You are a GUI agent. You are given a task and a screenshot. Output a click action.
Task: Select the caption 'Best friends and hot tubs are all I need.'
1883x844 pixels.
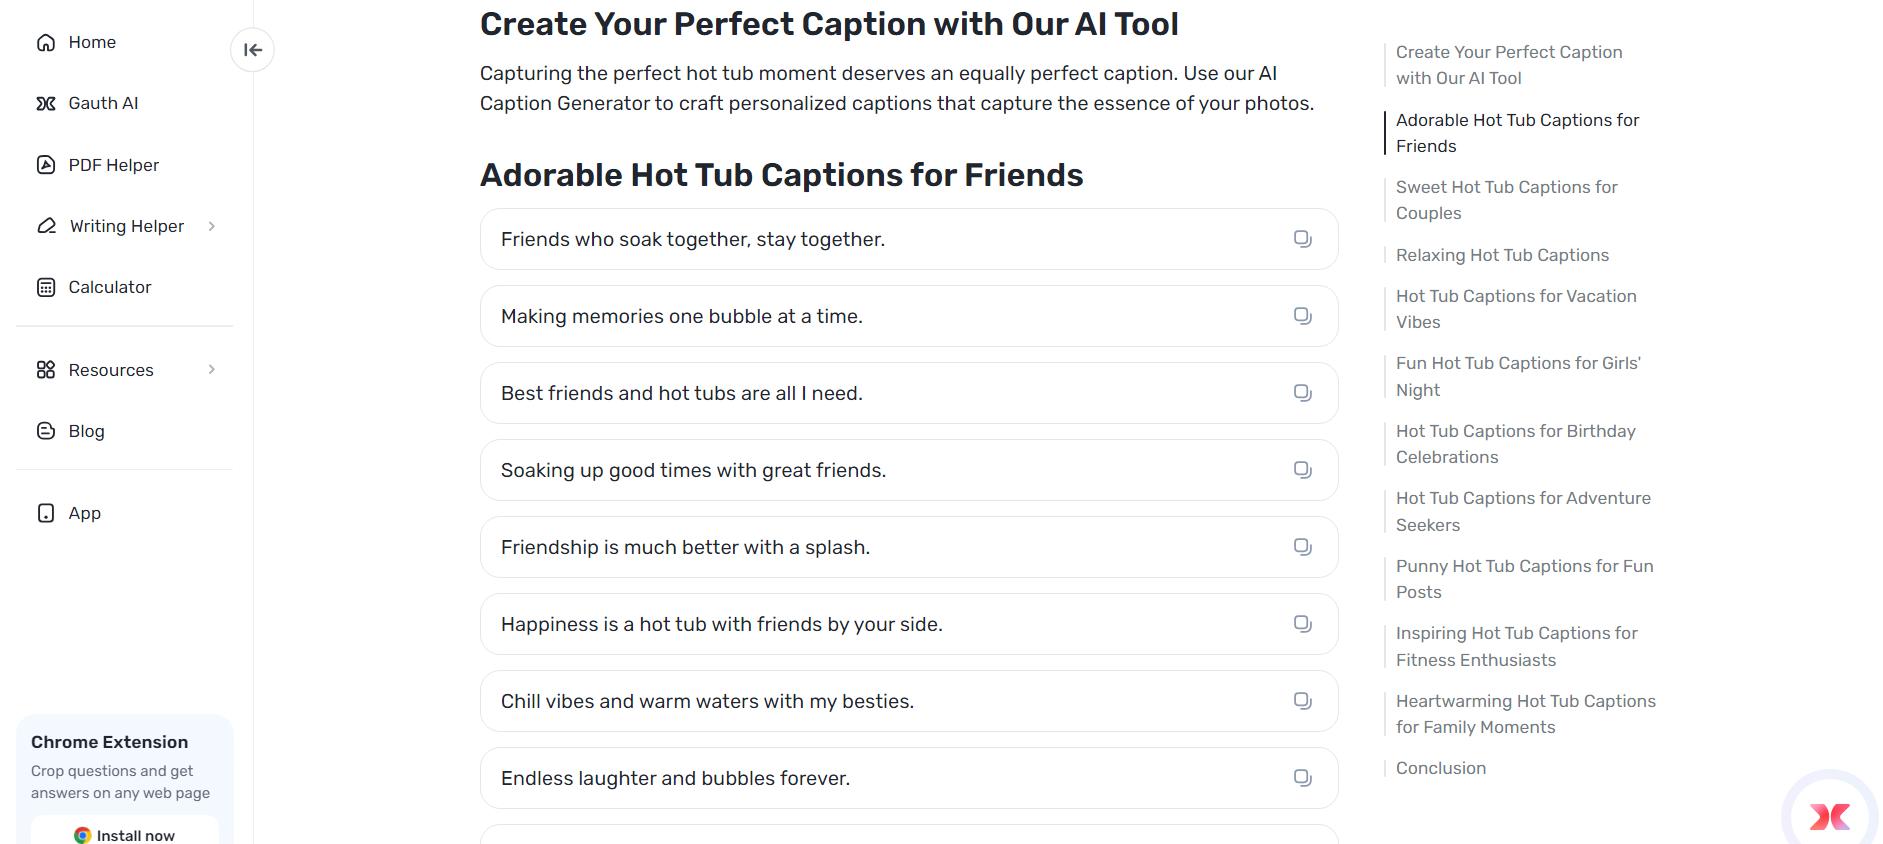tap(682, 393)
